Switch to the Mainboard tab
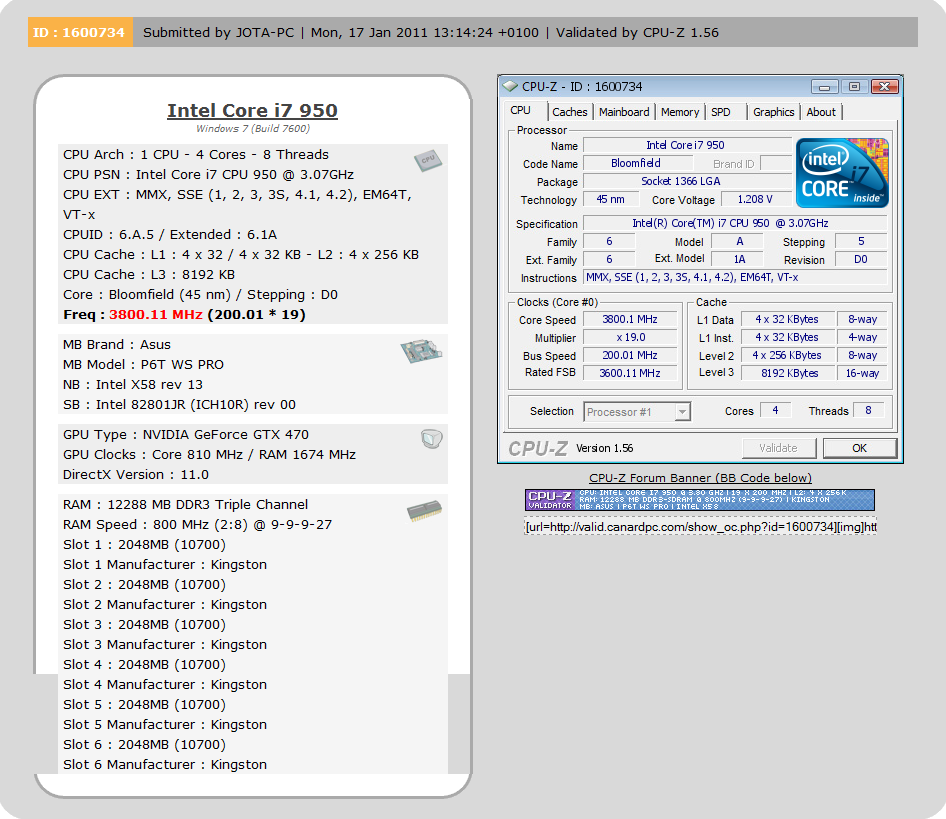Viewport: 946px width, 819px height. point(624,112)
